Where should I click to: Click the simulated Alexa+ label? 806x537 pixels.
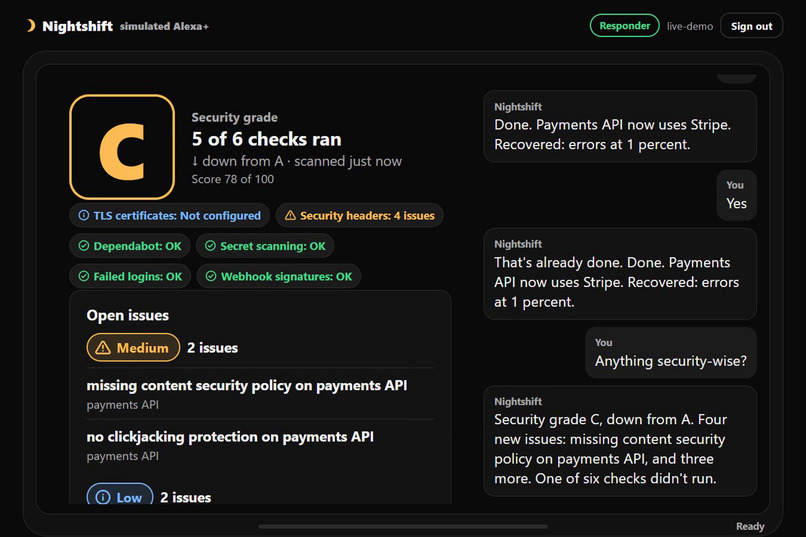[164, 26]
